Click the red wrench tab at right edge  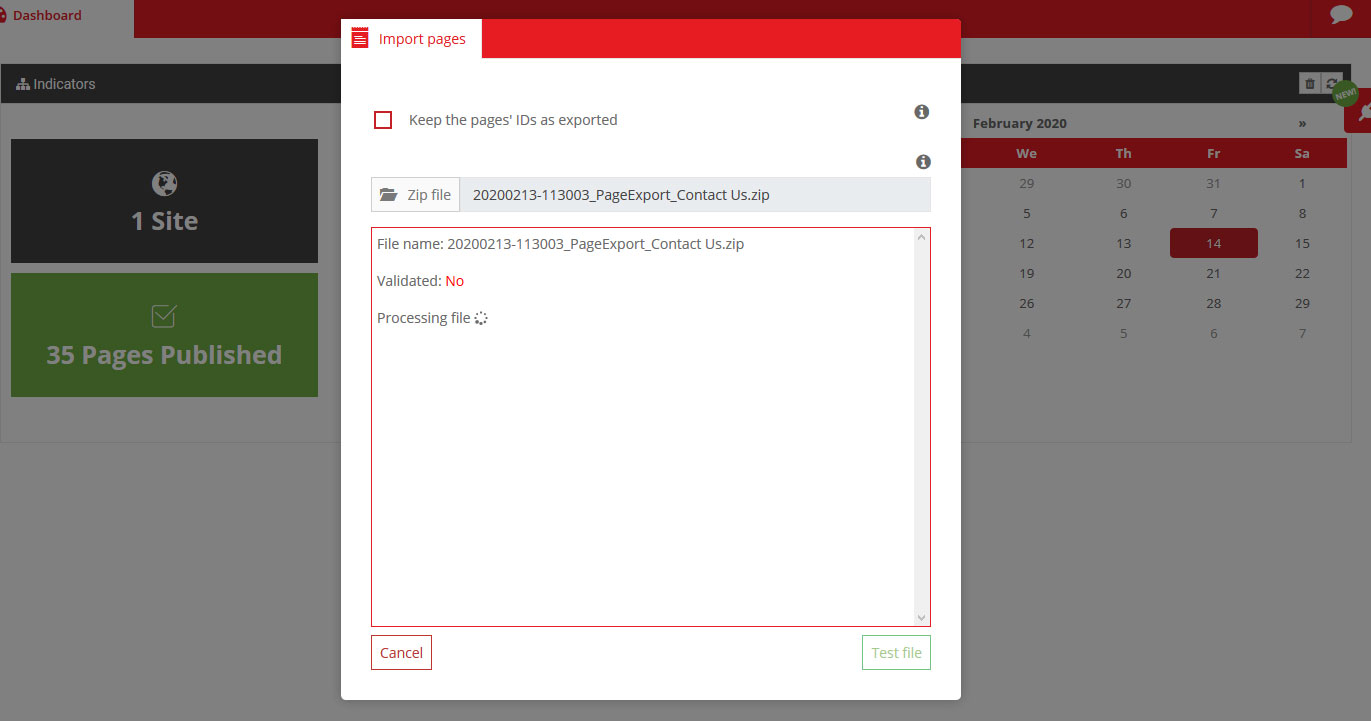1361,112
